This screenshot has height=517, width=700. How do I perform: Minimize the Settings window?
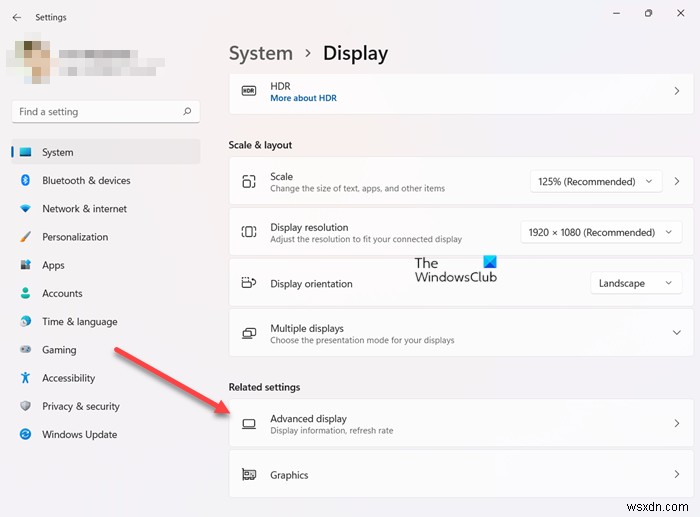617,13
